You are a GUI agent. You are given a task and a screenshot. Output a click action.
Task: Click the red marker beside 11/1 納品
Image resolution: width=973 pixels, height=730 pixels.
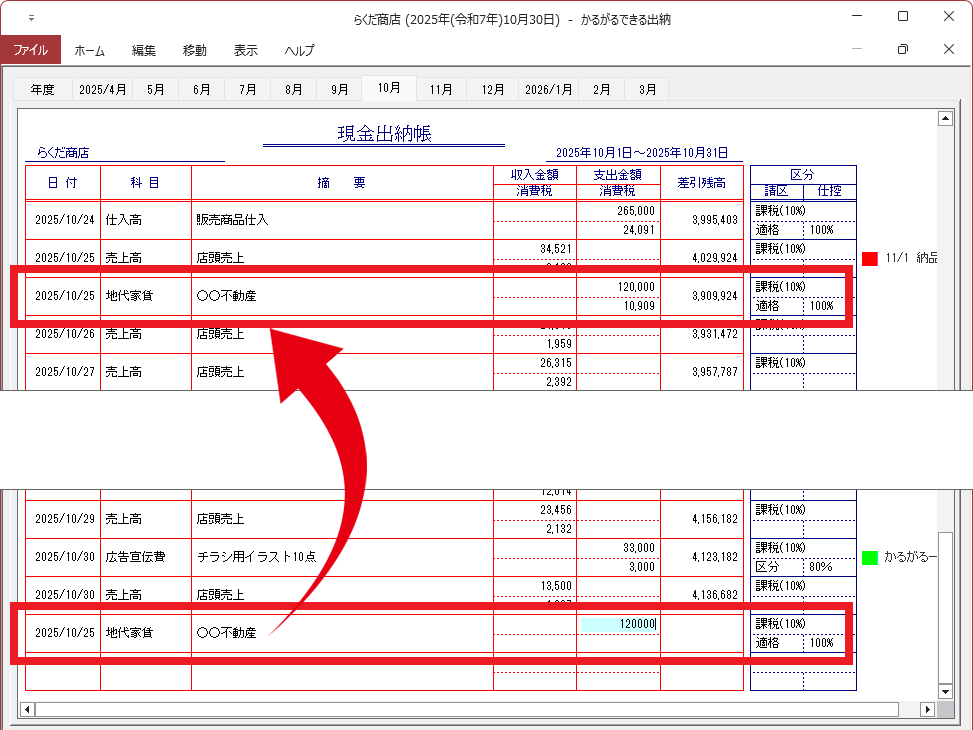coord(869,259)
